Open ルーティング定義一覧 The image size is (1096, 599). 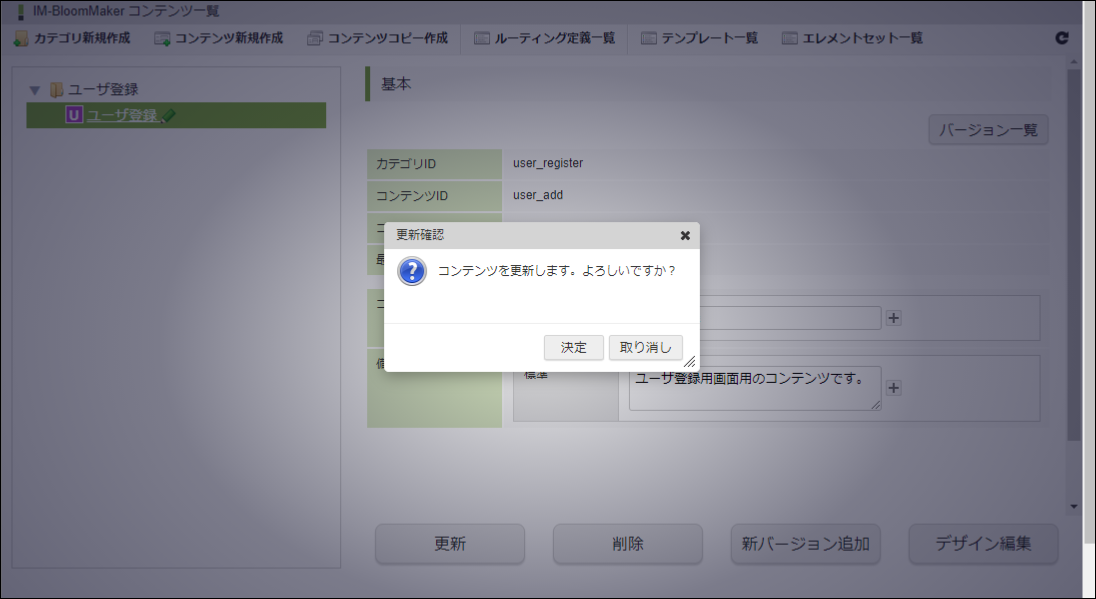pyautogui.click(x=545, y=38)
